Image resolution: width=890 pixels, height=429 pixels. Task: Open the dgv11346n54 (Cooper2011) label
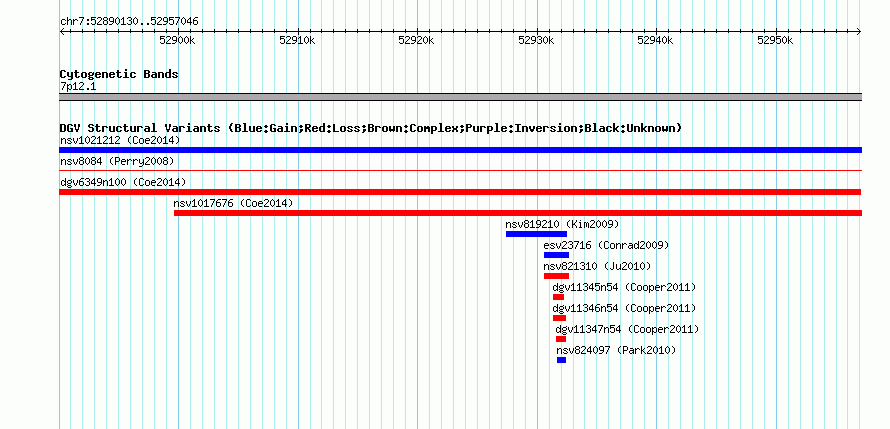click(x=624, y=308)
